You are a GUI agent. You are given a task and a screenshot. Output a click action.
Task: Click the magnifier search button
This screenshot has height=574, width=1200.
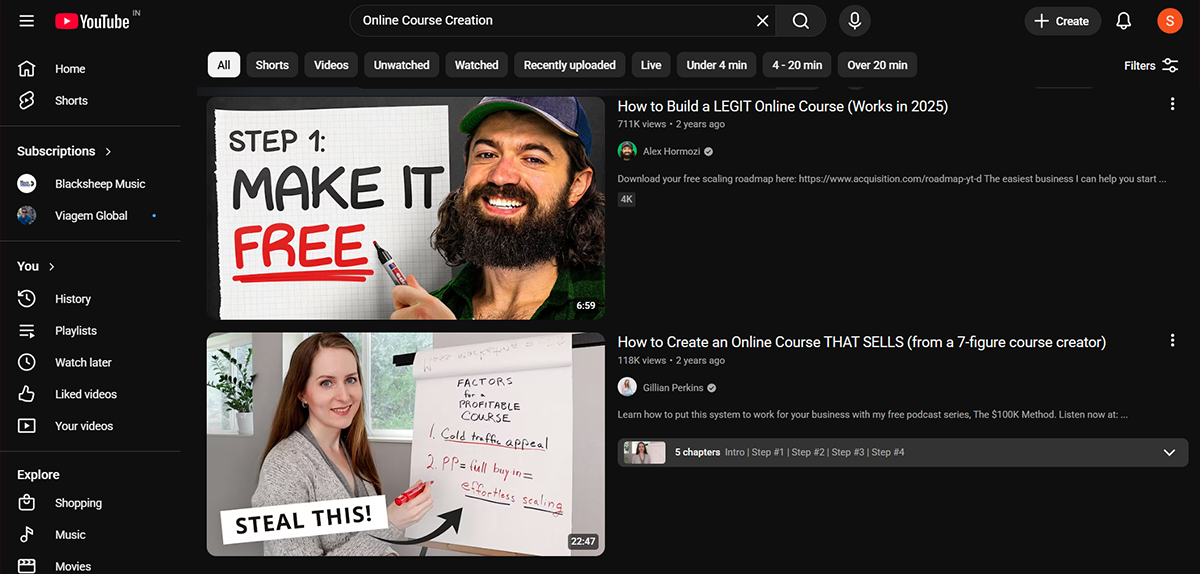(x=801, y=21)
